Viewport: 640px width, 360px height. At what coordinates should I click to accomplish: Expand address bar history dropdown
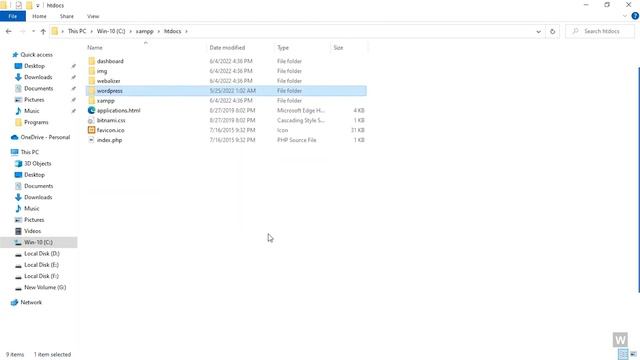tap(538, 31)
